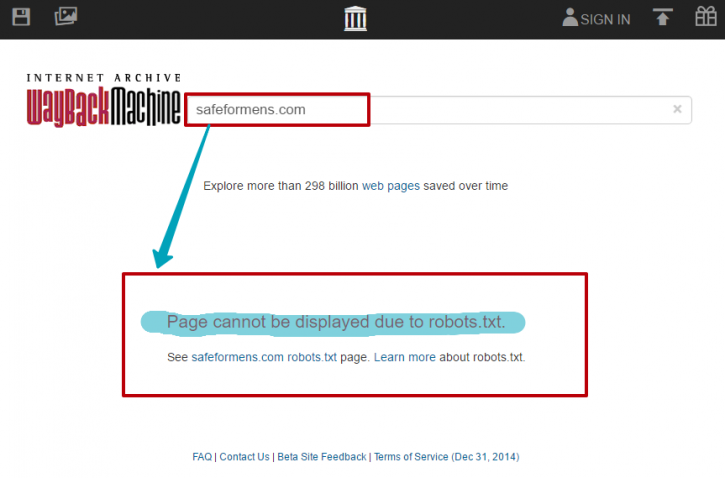Image resolution: width=725 pixels, height=478 pixels.
Task: Follow the Learn more link
Action: pyautogui.click(x=405, y=357)
